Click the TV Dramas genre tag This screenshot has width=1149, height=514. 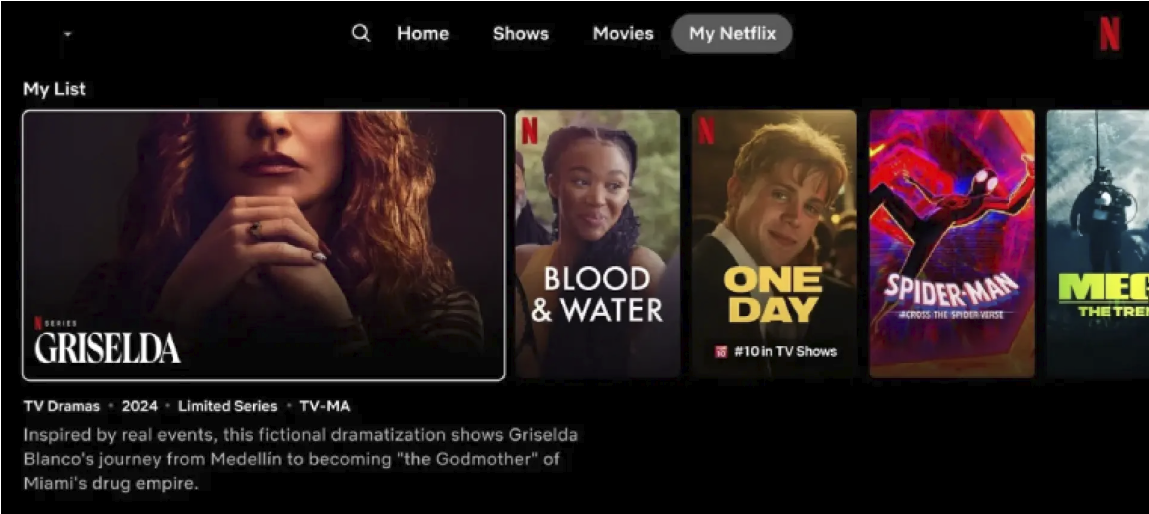click(62, 406)
